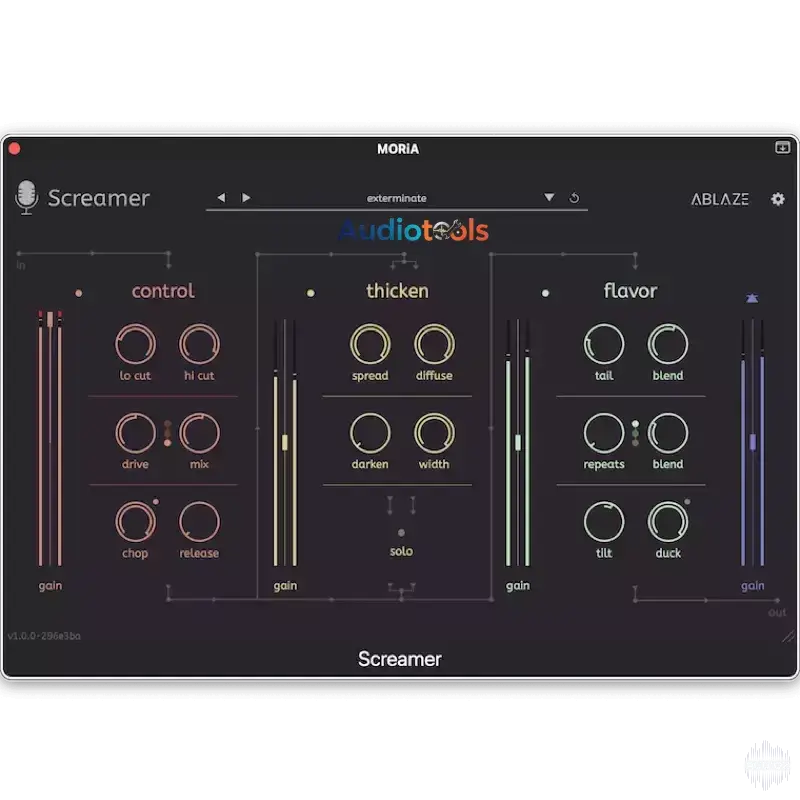Image resolution: width=800 pixels, height=800 pixels.
Task: Click the Audiotools logo
Action: [x=413, y=229]
